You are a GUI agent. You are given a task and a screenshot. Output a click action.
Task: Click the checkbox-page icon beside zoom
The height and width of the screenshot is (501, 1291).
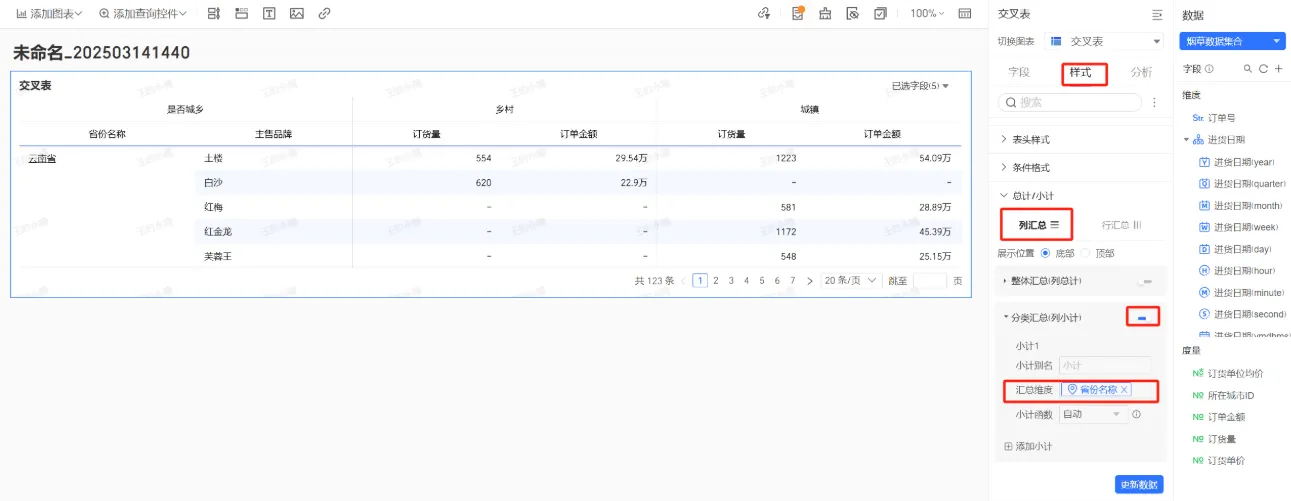(880, 14)
